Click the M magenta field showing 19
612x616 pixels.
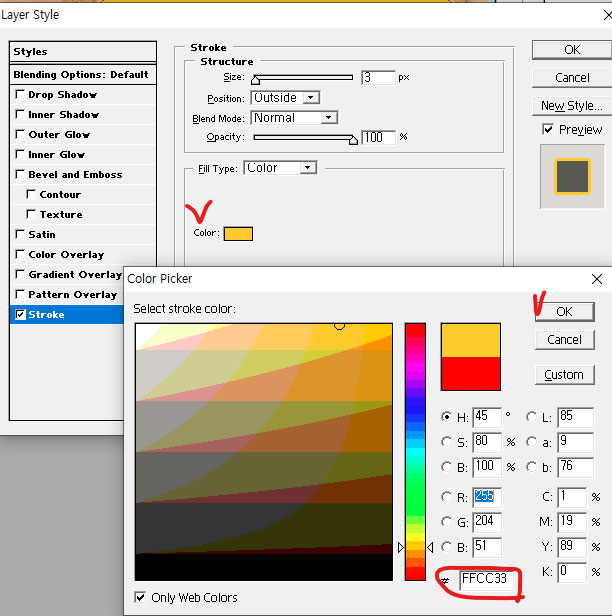(572, 522)
